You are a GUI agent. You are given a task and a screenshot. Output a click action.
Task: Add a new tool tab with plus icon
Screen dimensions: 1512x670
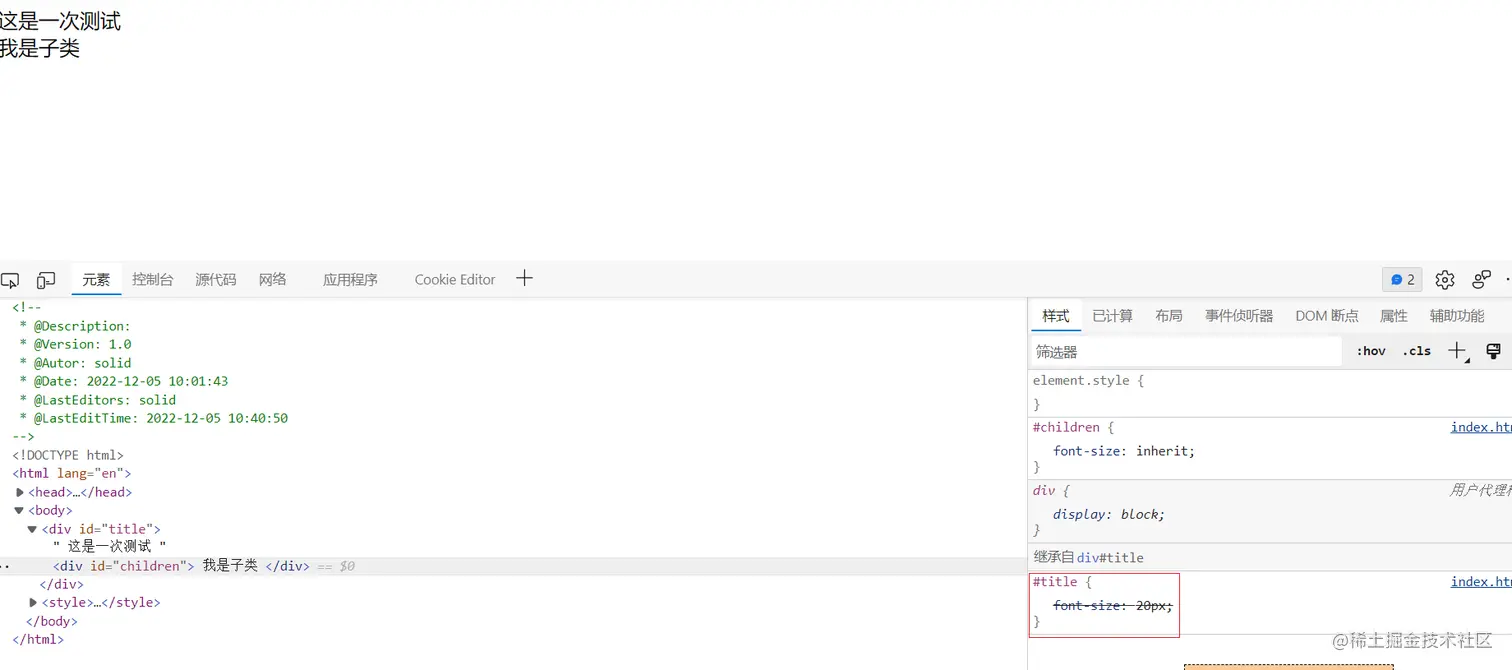(524, 279)
